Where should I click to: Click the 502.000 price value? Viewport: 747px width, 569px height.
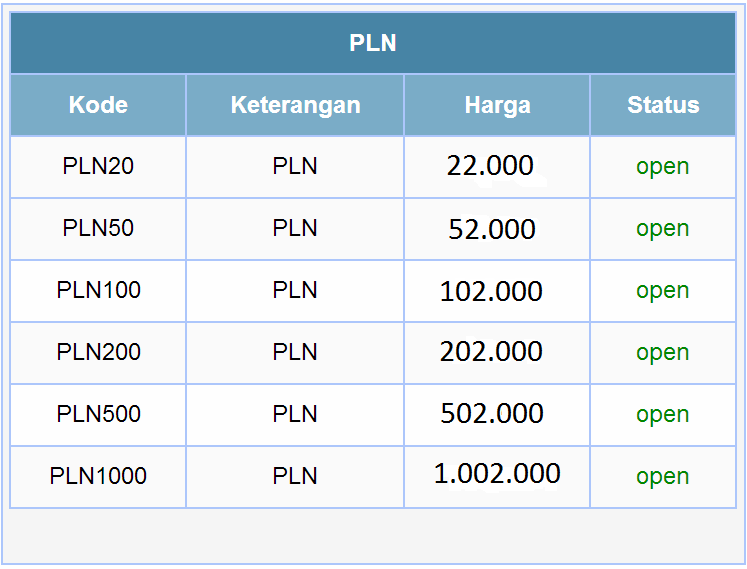coord(492,413)
